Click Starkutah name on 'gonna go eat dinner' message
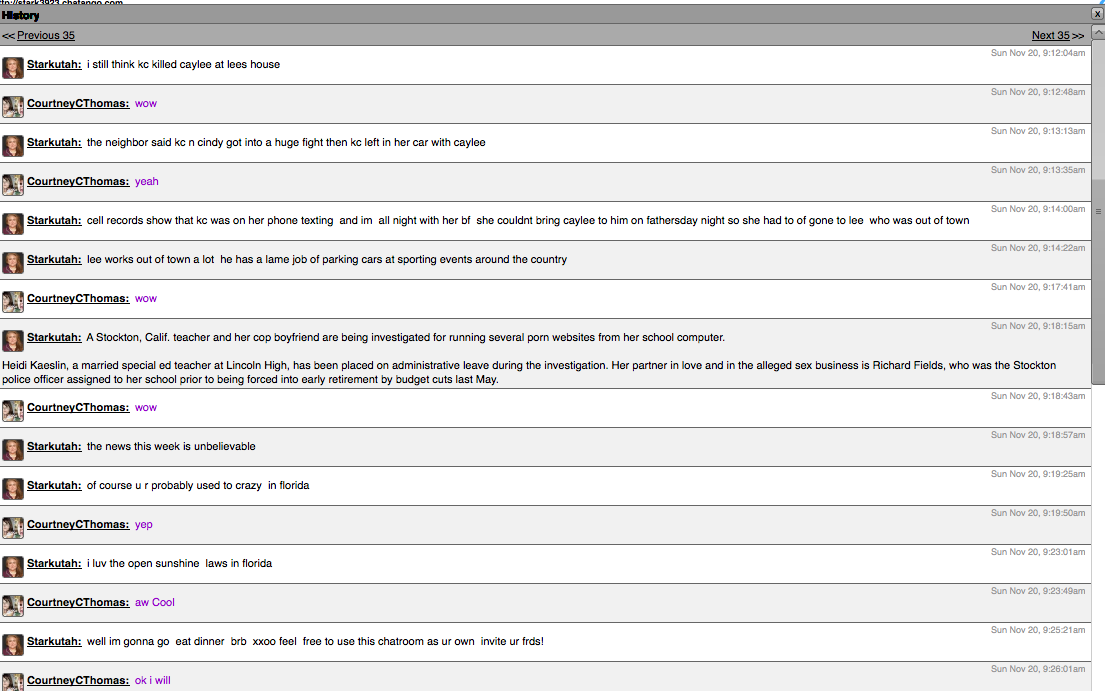Screen dimensions: 1105x691 coord(54,641)
